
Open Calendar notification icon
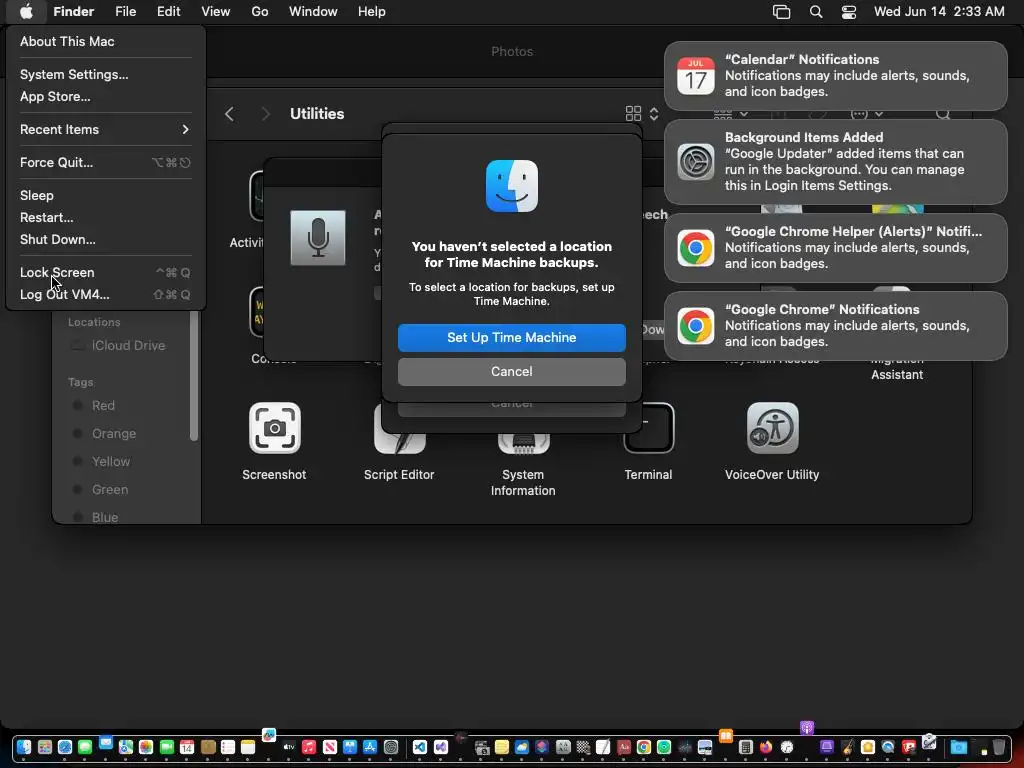pos(696,76)
